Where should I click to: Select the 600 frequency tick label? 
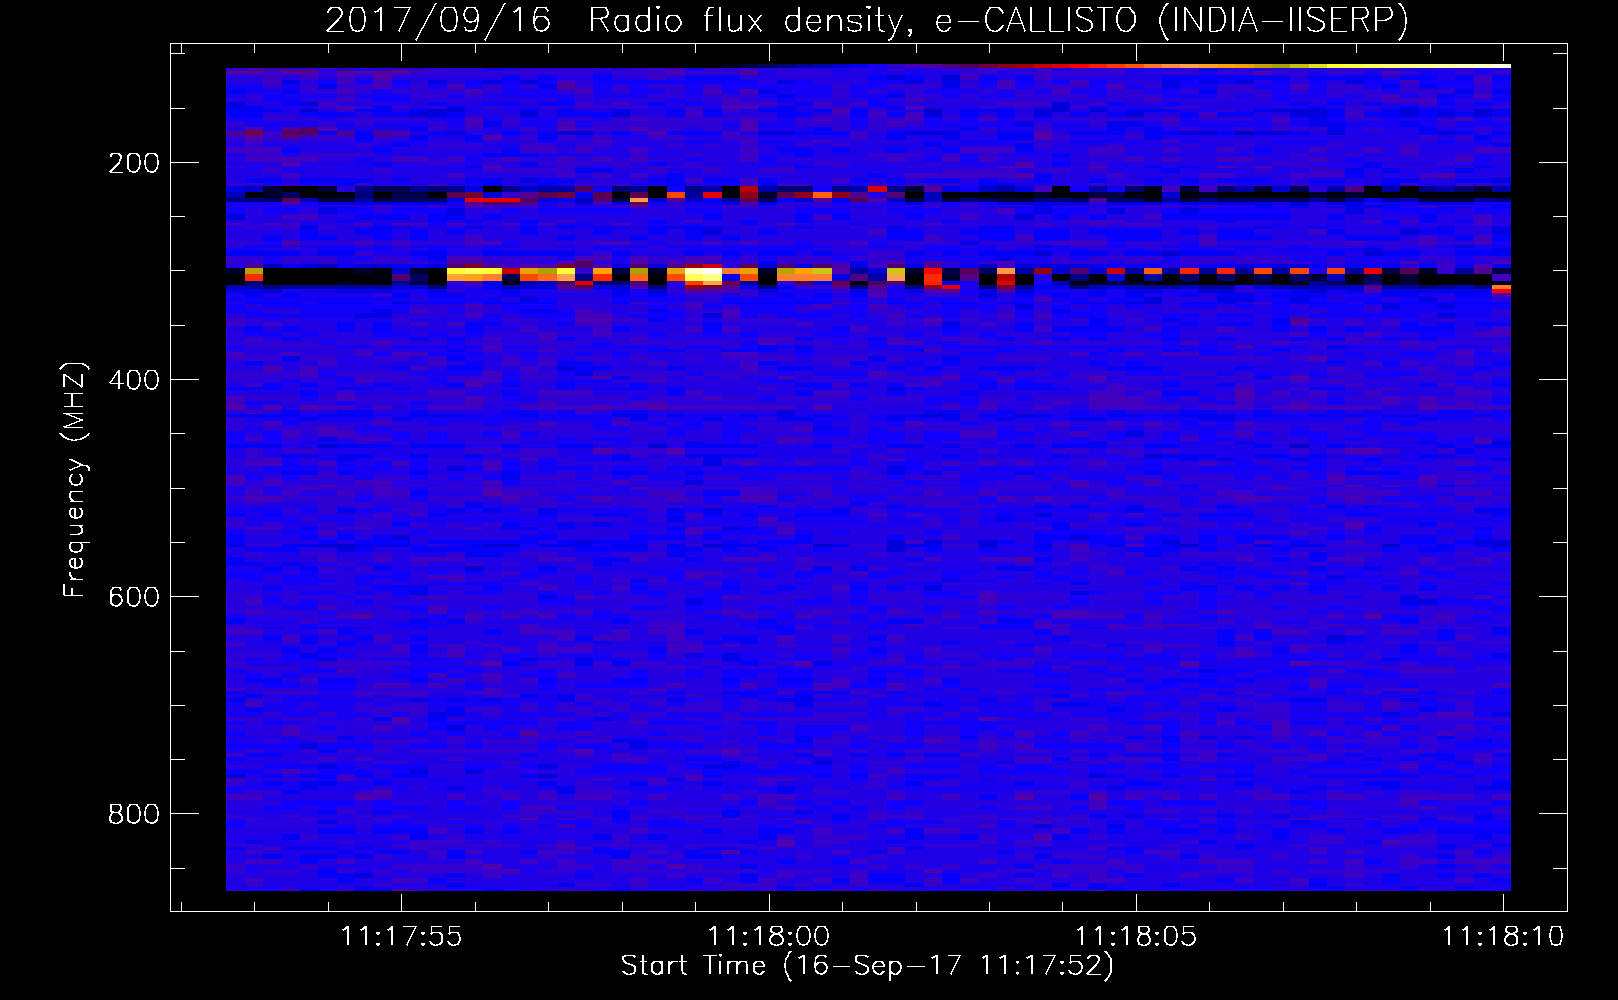(x=133, y=597)
